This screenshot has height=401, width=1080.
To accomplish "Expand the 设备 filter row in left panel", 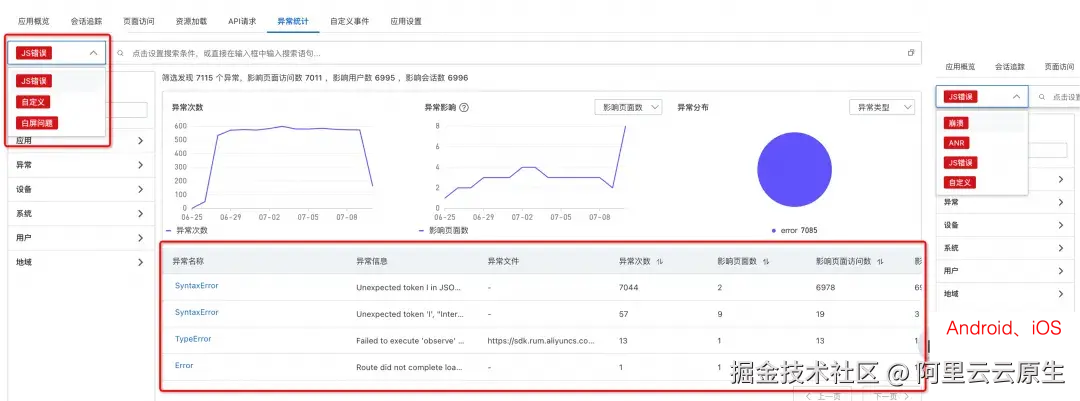I will [x=80, y=189].
